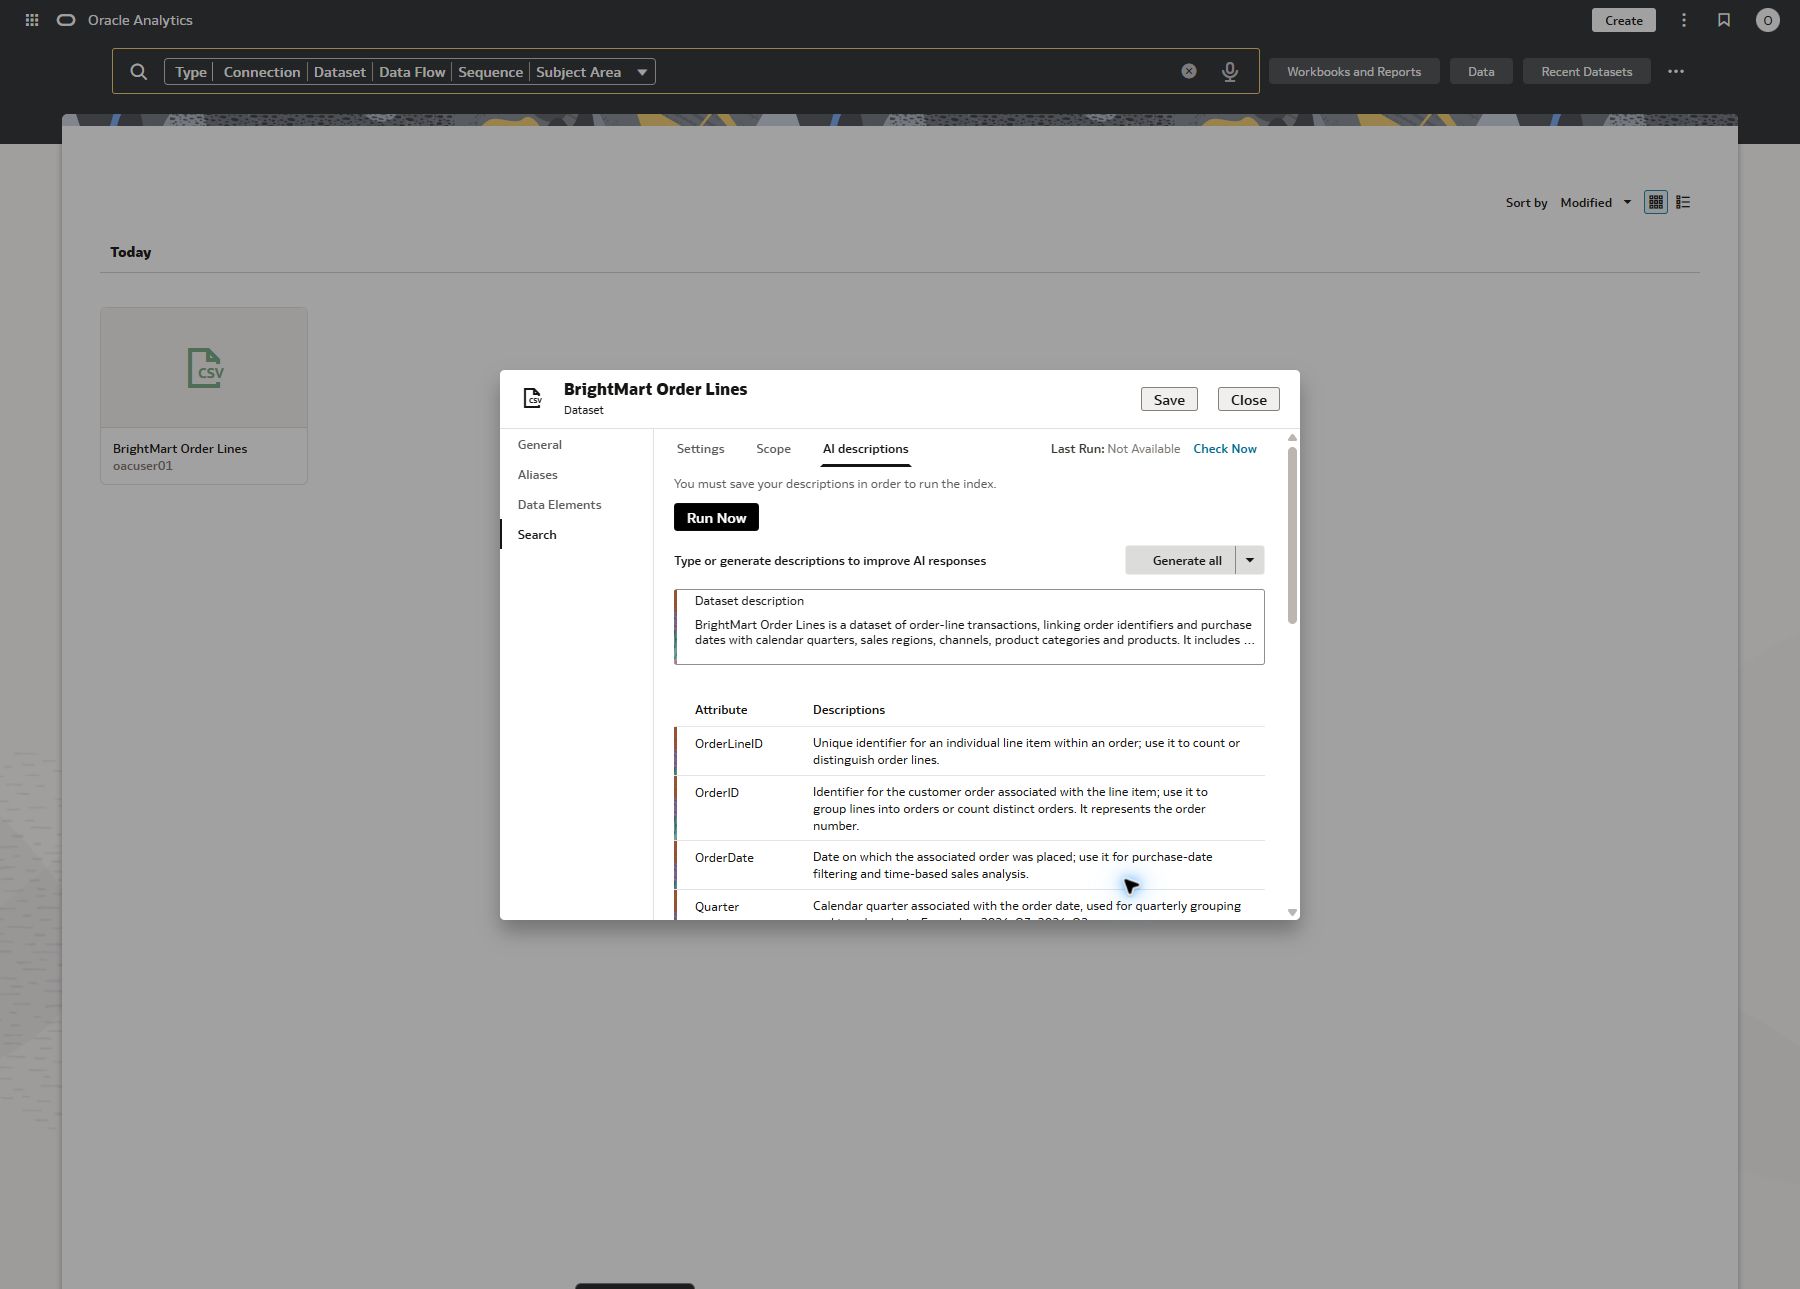This screenshot has width=1800, height=1289.
Task: Open the Aliases section
Action: (538, 475)
